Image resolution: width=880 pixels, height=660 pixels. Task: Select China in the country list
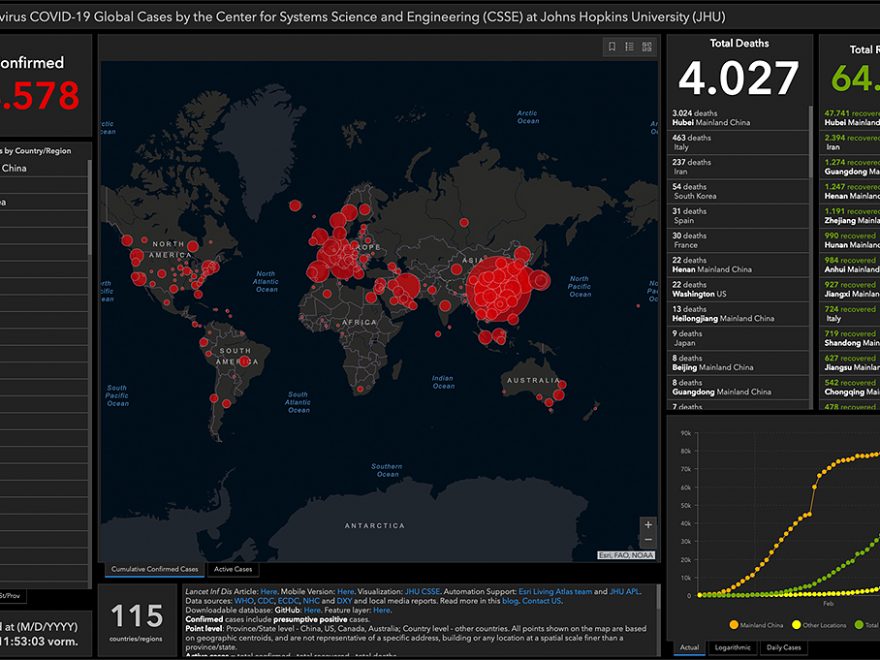point(43,168)
